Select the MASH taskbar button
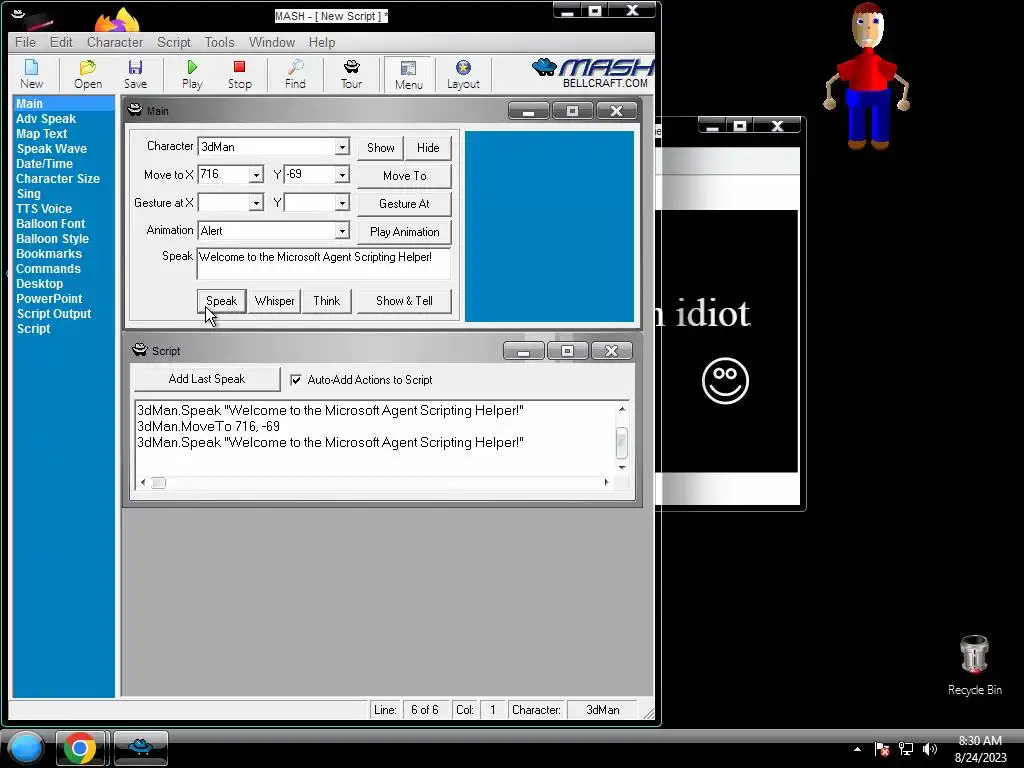 (140, 748)
